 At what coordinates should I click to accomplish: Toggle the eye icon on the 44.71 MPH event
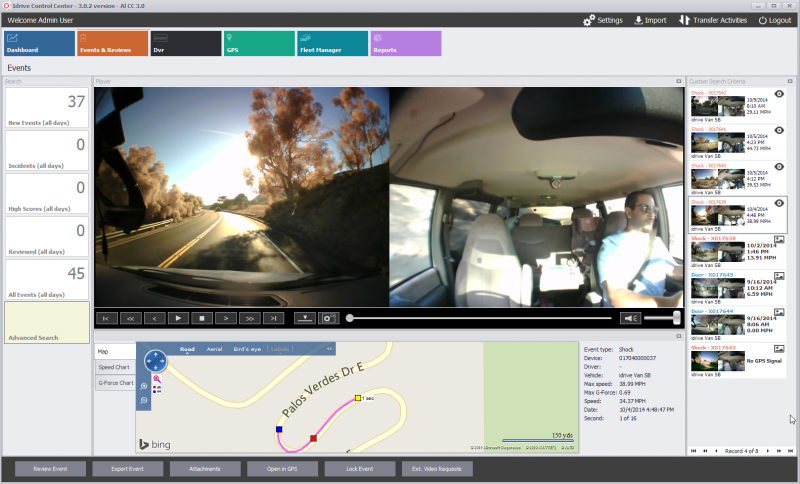pos(779,130)
